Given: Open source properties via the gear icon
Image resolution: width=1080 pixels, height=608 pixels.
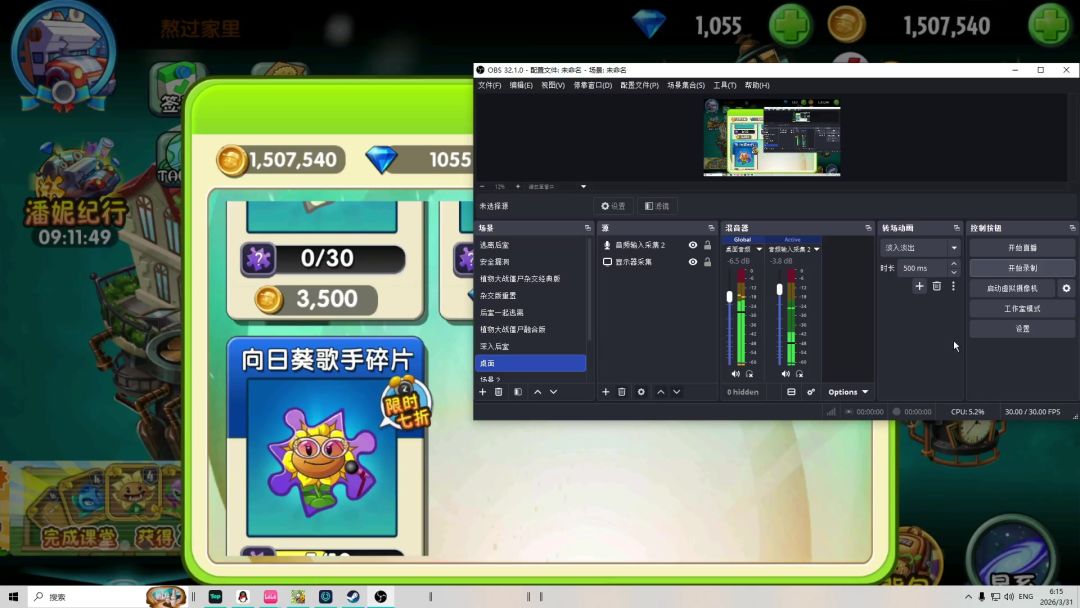Looking at the screenshot, I should (x=641, y=392).
